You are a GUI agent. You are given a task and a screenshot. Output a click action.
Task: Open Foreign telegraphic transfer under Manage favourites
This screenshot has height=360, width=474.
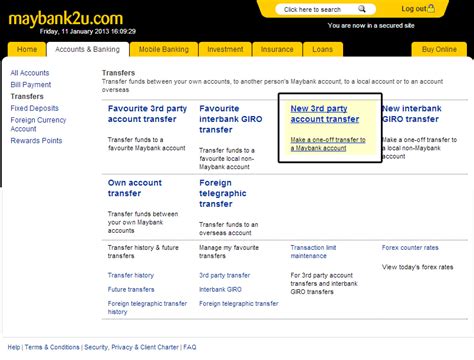(239, 303)
